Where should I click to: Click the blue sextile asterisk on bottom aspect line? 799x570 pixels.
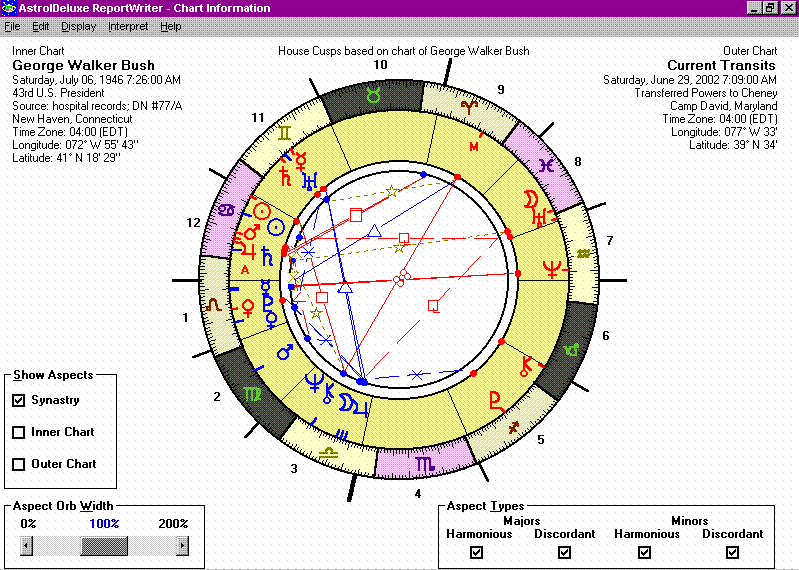click(x=417, y=375)
